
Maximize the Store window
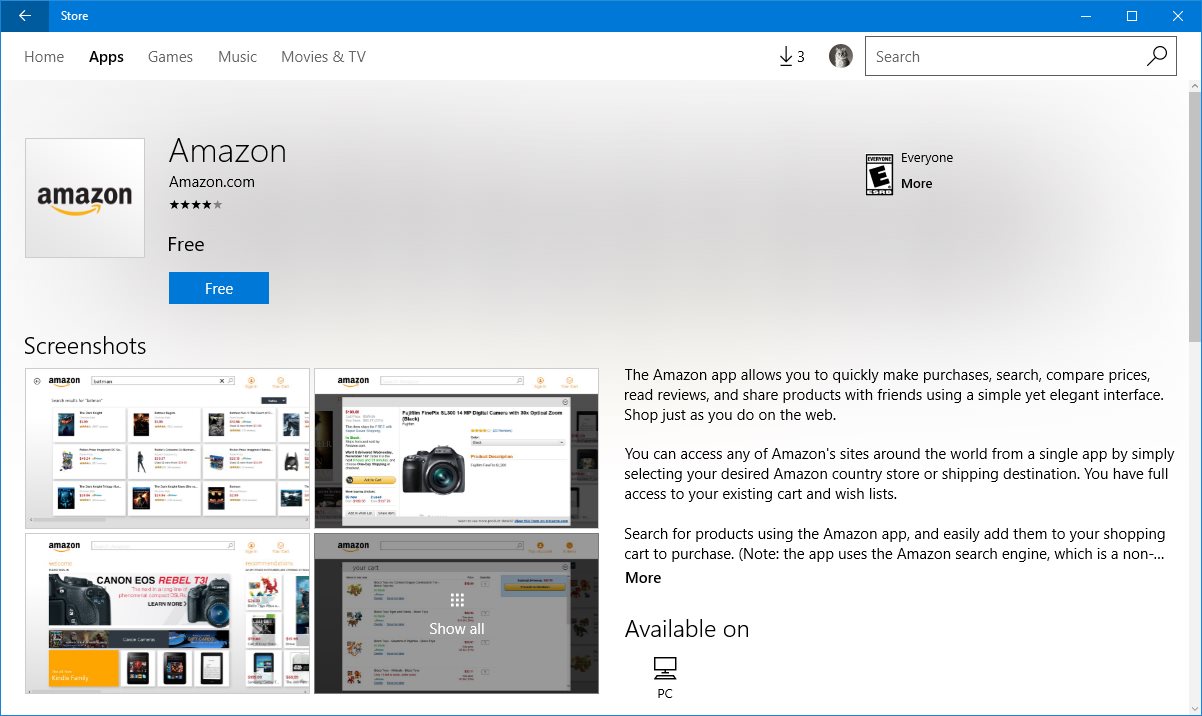(x=1132, y=16)
